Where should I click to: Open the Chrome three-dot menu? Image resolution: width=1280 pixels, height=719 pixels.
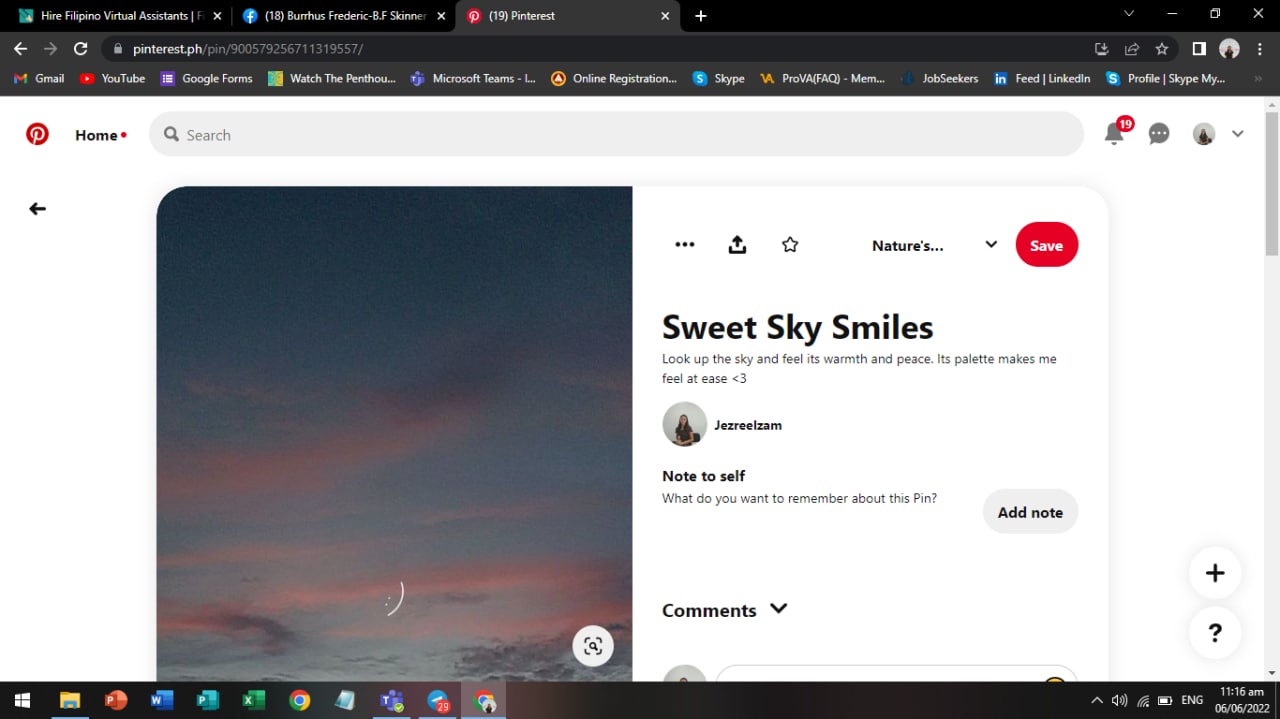coord(1260,48)
